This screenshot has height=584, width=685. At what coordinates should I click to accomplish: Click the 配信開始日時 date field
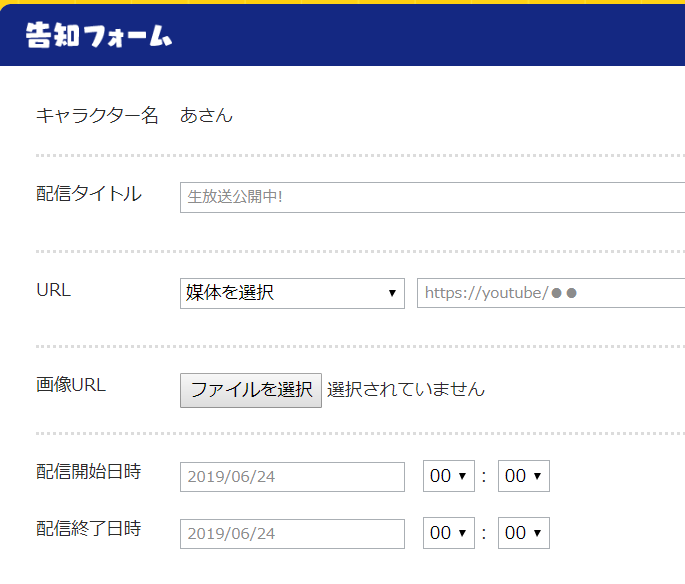[292, 477]
